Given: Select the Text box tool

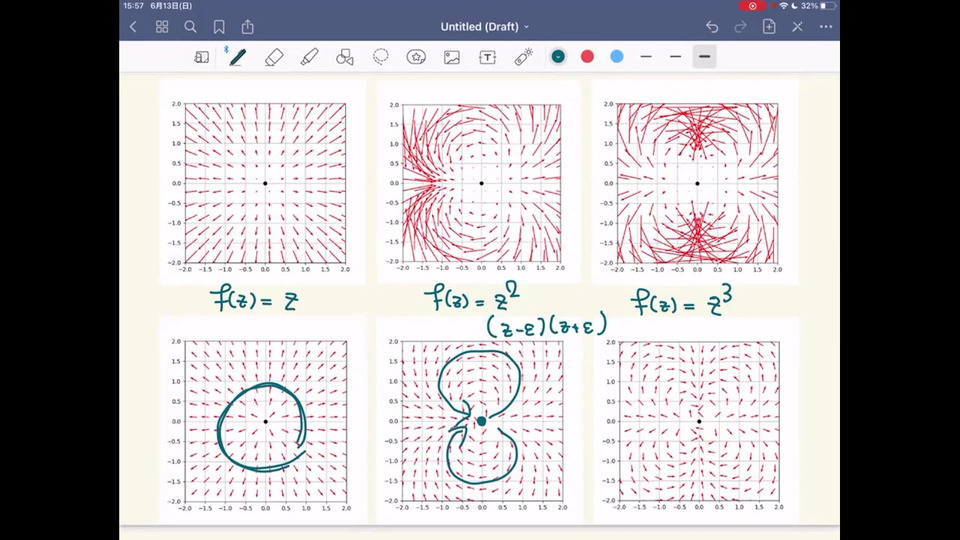Looking at the screenshot, I should (487, 57).
